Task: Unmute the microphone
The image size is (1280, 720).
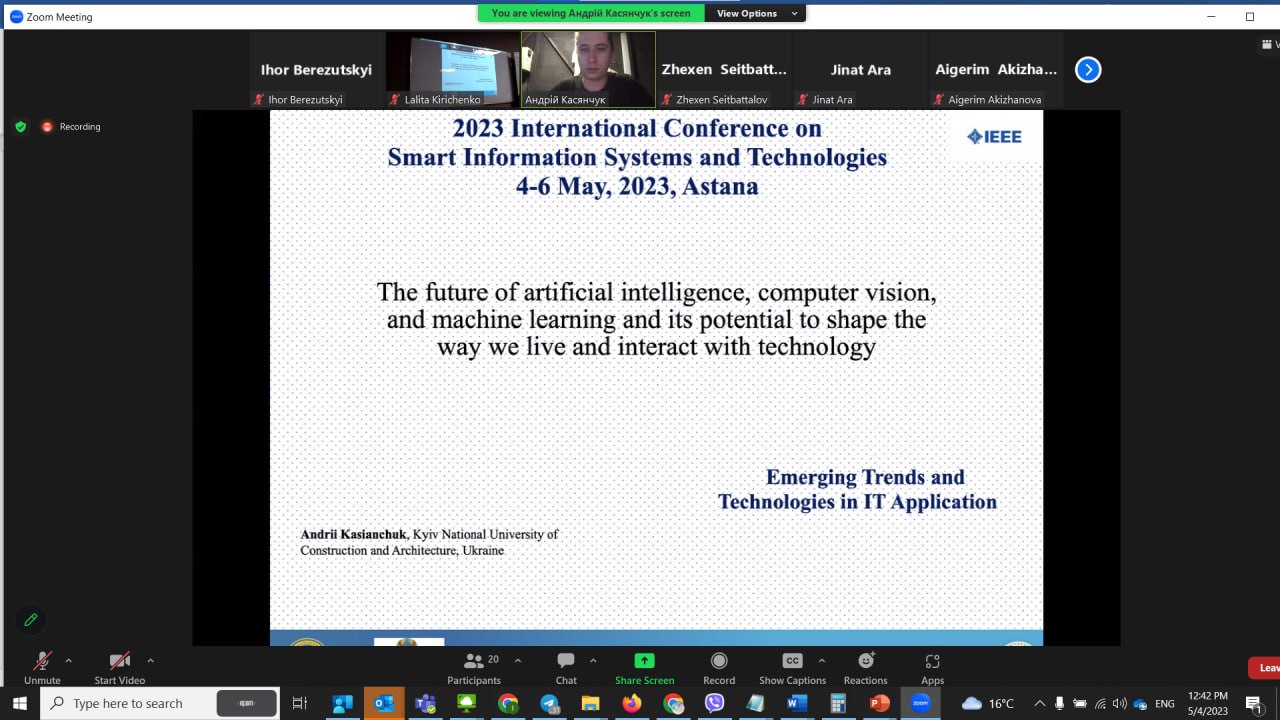Action: click(x=42, y=667)
